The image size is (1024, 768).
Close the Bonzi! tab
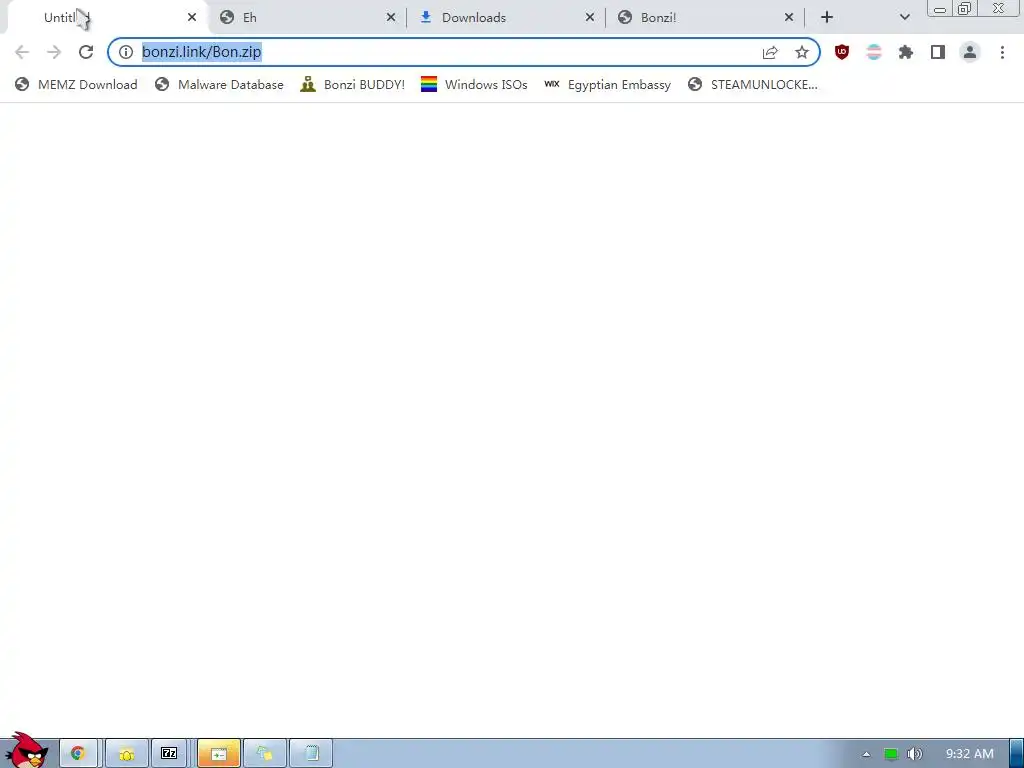point(789,18)
